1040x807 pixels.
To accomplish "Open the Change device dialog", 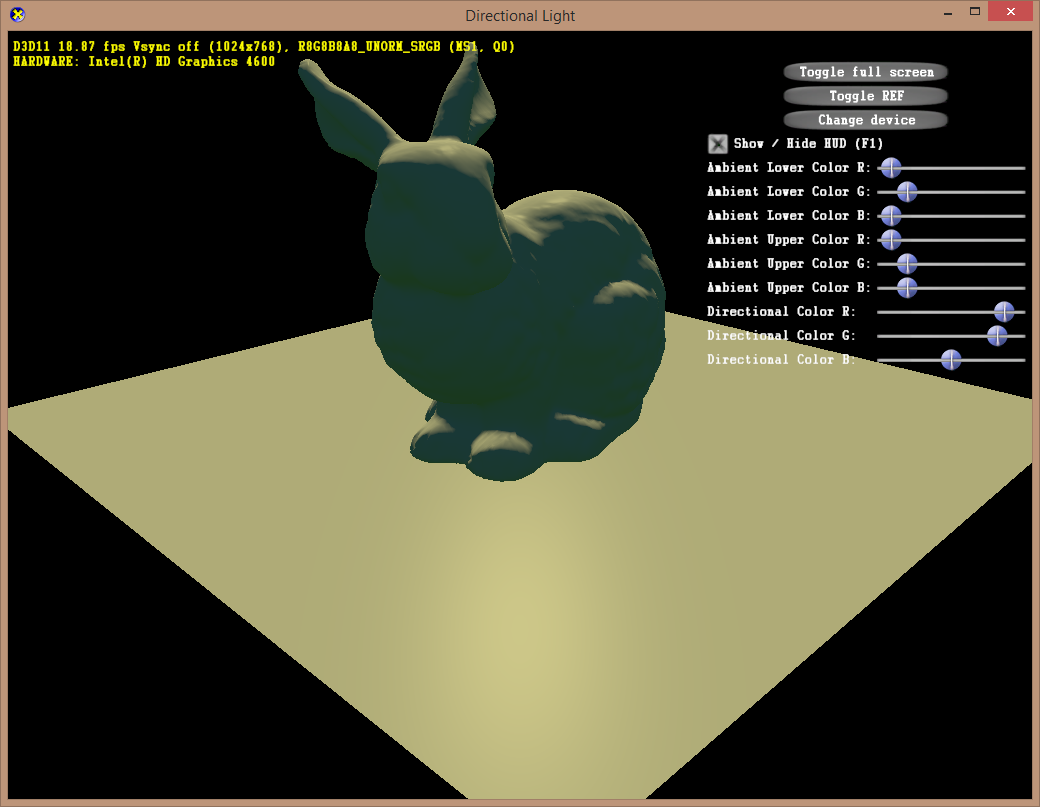I will point(865,120).
